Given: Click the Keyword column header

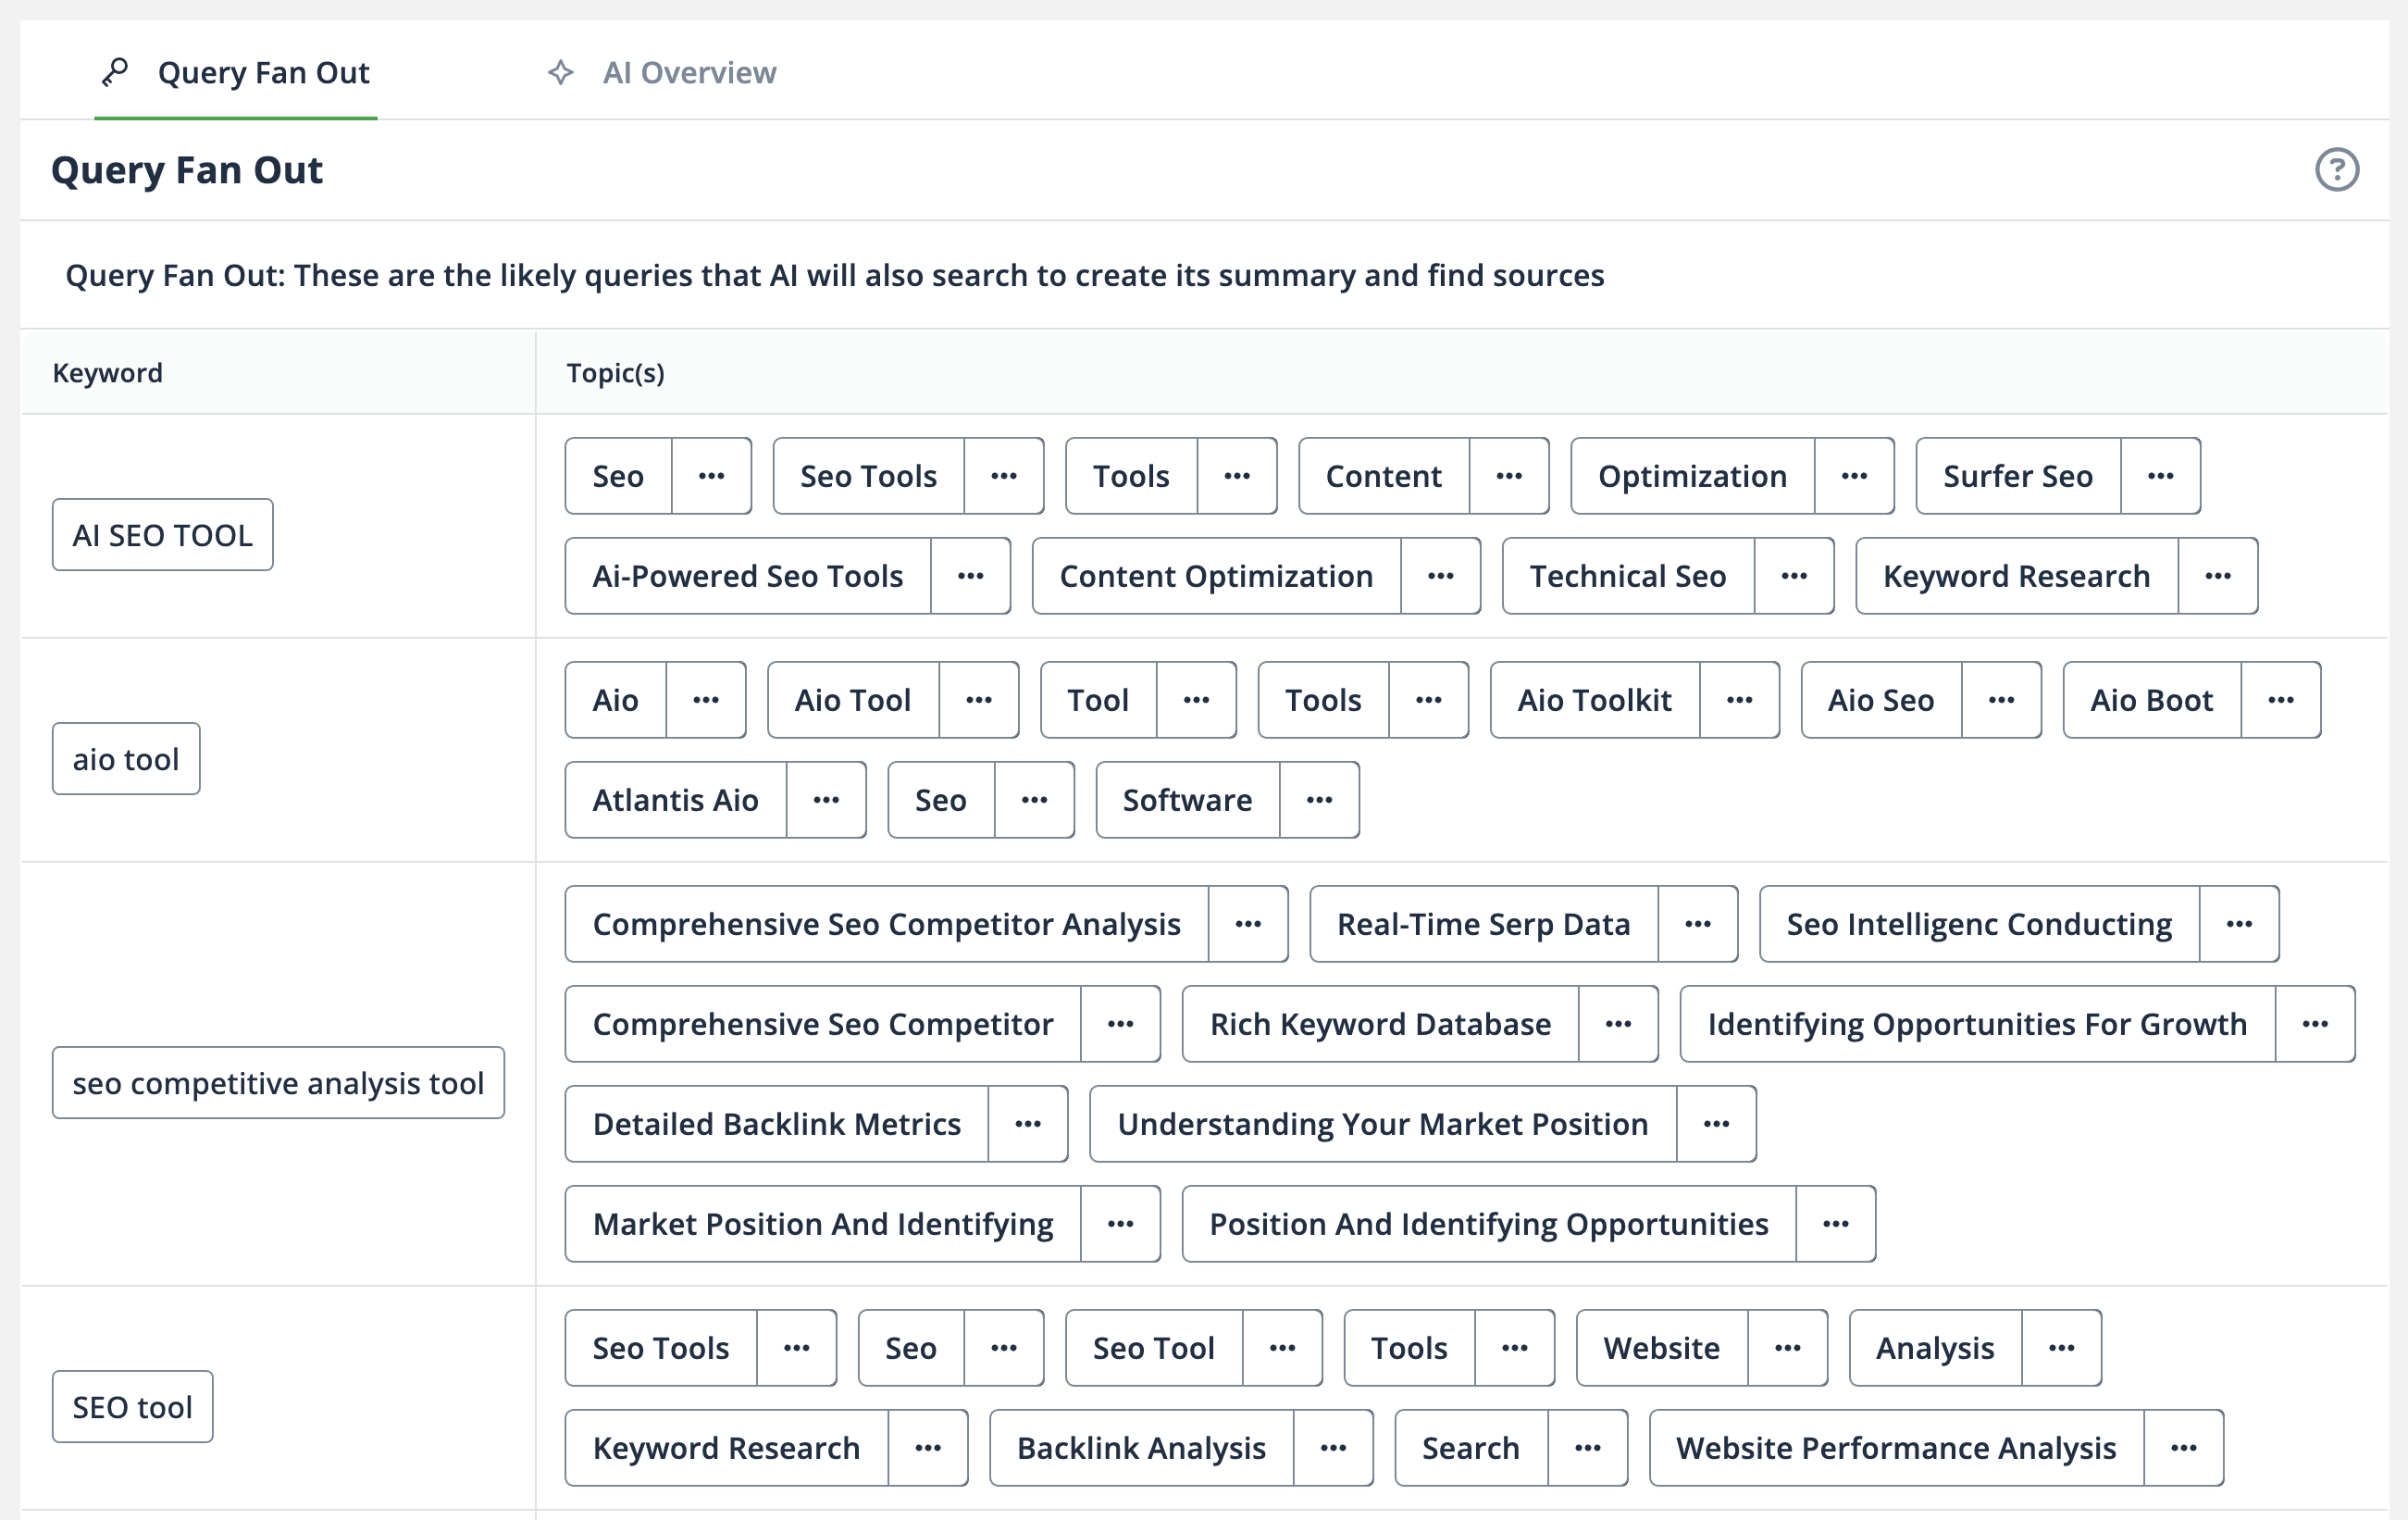Looking at the screenshot, I should point(108,373).
